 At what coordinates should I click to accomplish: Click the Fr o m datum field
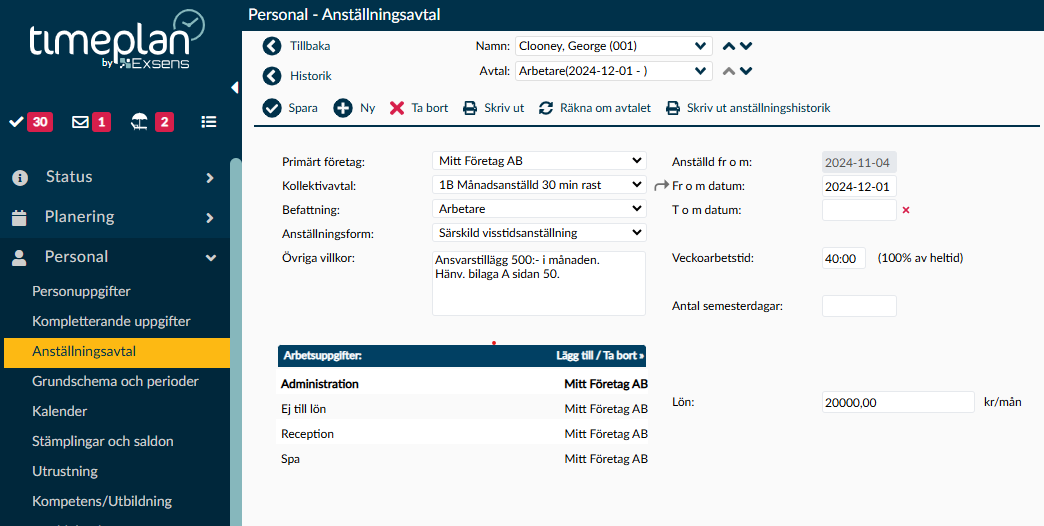859,186
